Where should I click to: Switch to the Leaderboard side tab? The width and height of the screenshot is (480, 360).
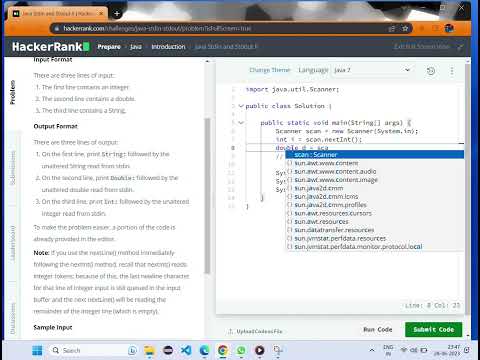click(13, 243)
